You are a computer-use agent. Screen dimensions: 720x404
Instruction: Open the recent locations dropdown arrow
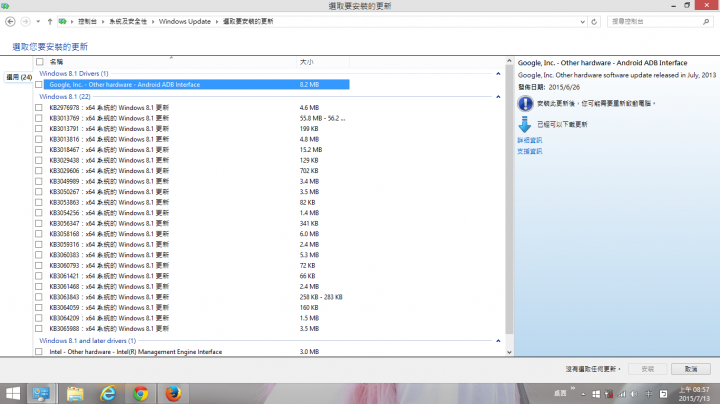pyautogui.click(x=38, y=22)
